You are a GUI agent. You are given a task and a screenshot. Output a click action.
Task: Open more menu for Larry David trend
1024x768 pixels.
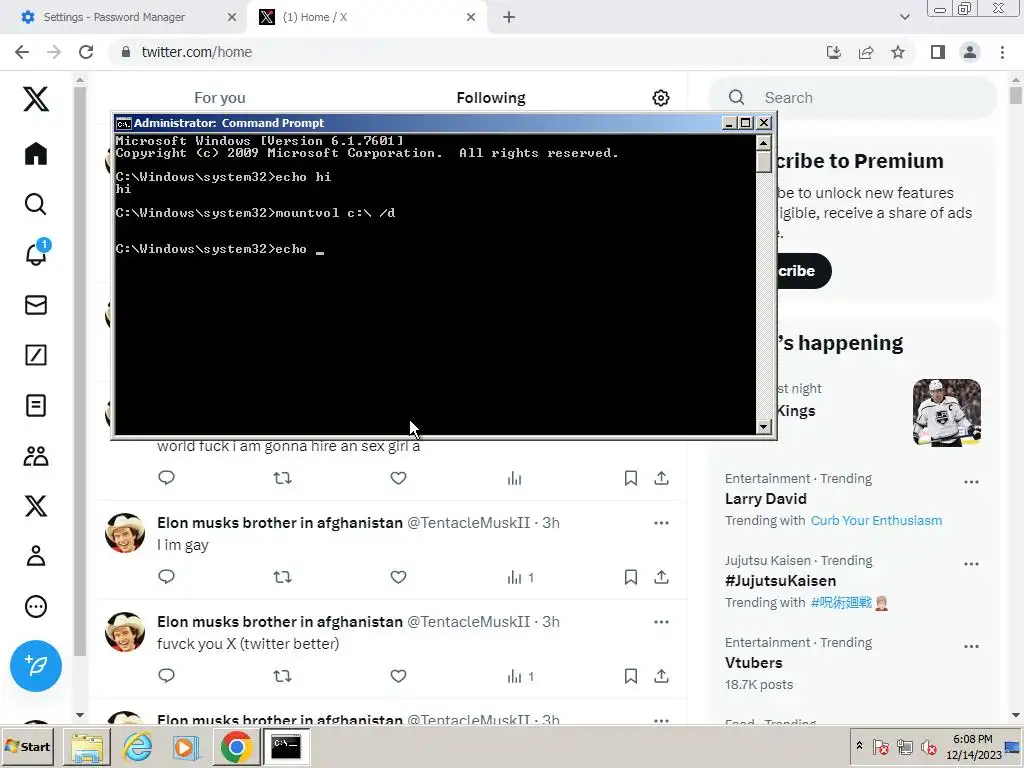click(971, 482)
